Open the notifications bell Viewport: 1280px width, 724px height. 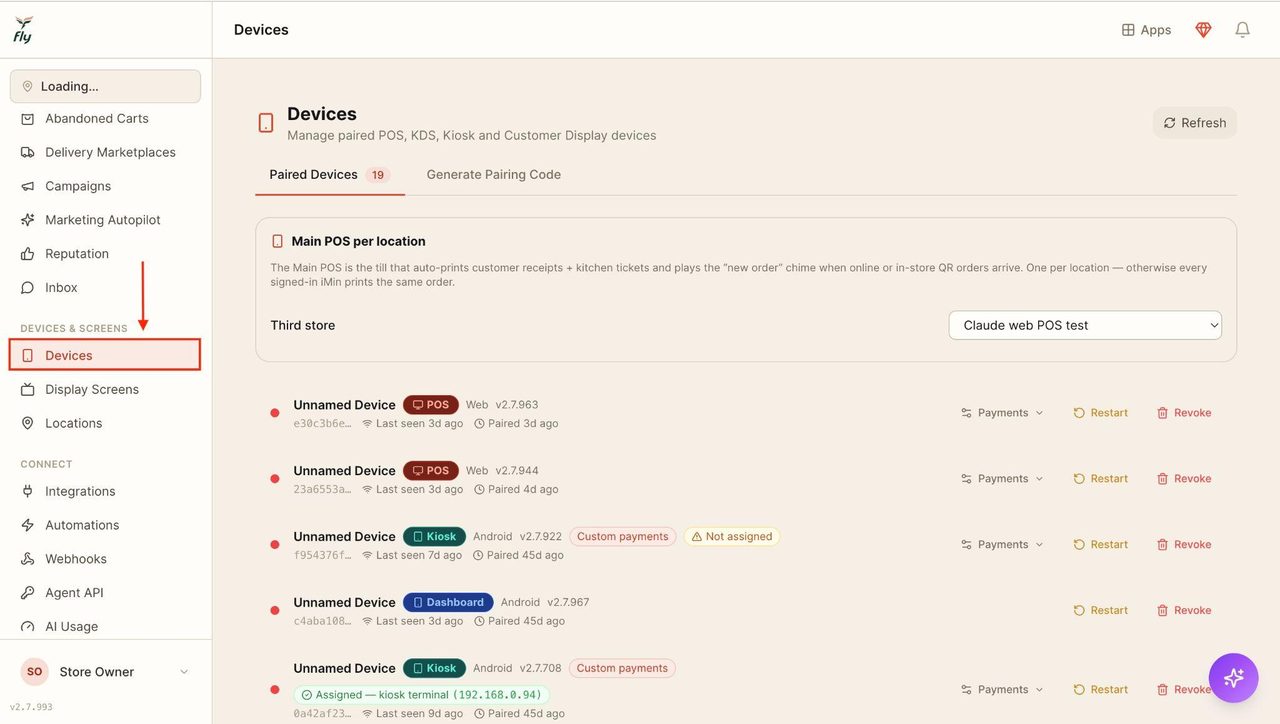tap(1242, 30)
